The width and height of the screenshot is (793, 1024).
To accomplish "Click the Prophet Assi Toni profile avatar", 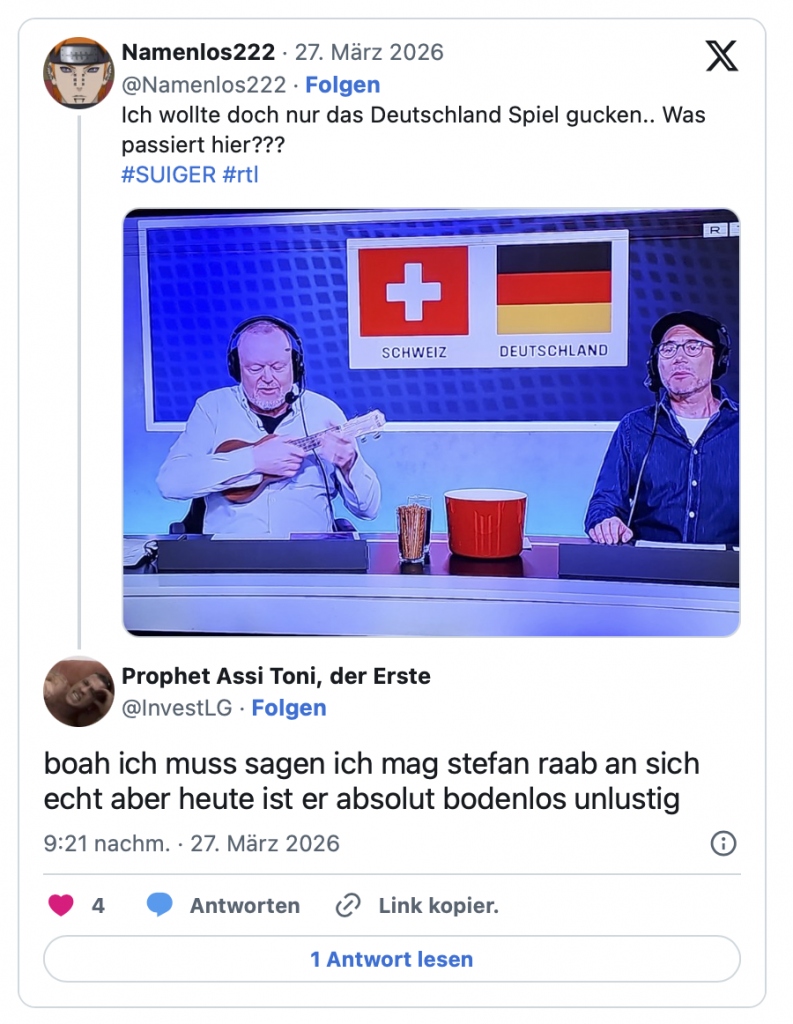I will 79,691.
